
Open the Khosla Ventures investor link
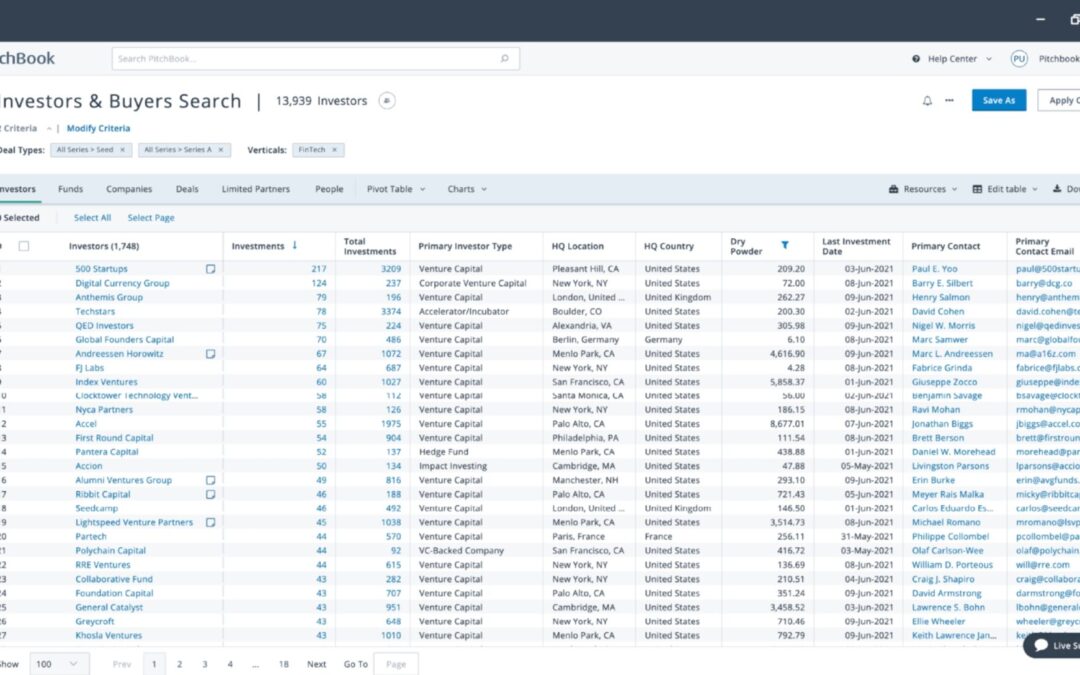click(108, 636)
